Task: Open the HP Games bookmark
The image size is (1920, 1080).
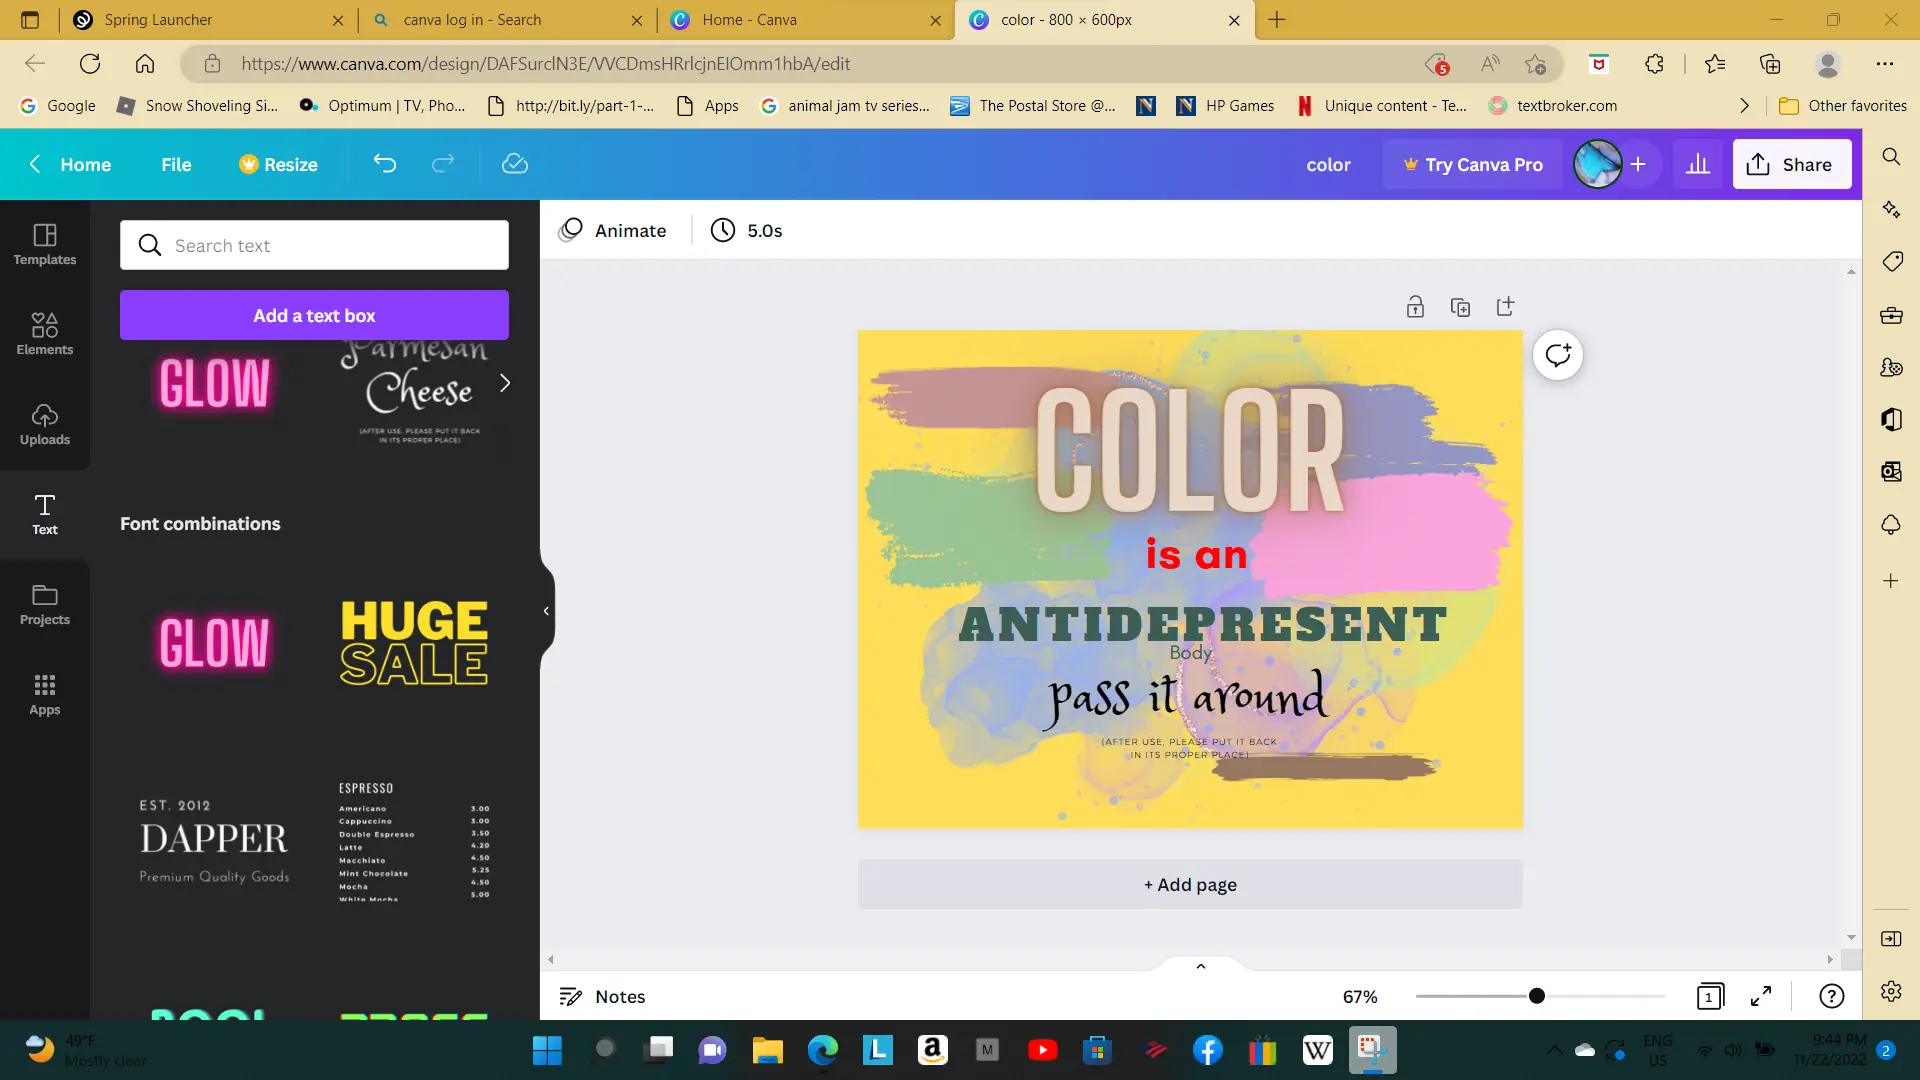Action: point(1225,106)
